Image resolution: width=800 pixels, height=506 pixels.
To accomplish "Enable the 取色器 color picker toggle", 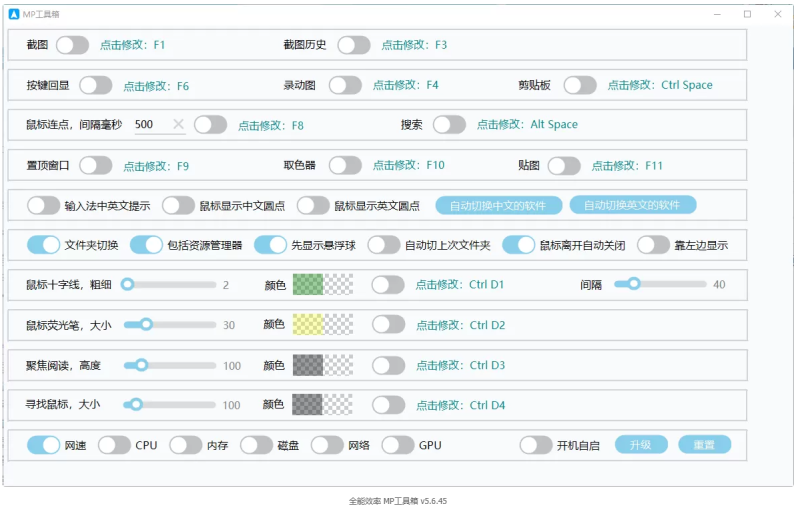I will 345,166.
